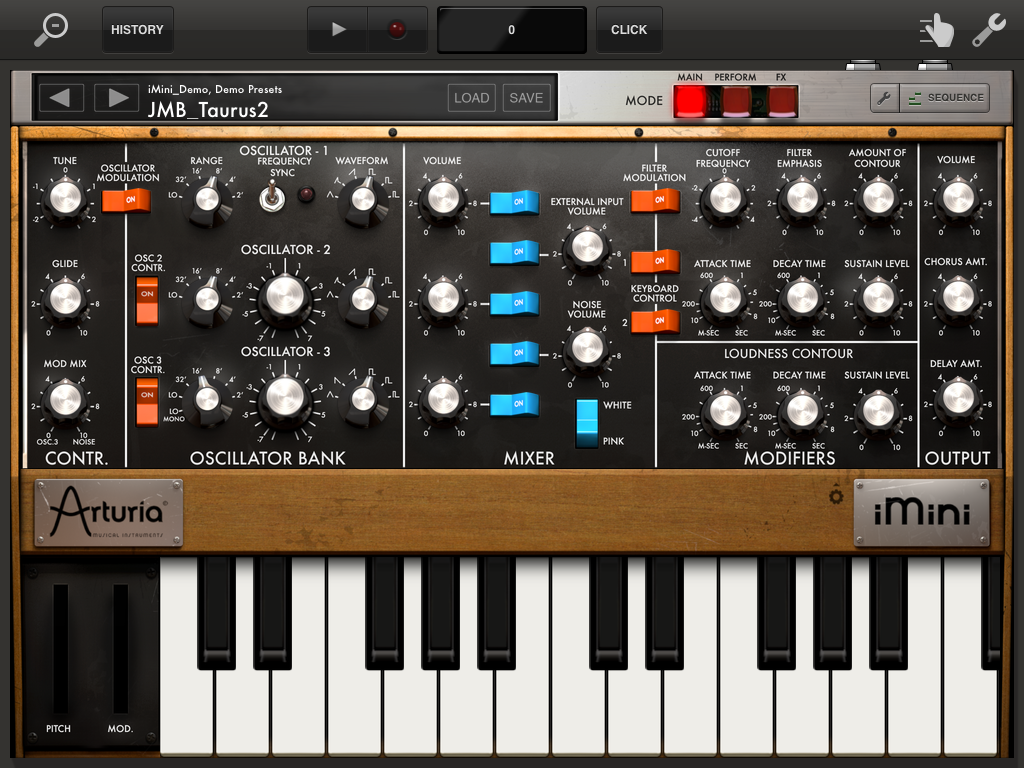Click the FILTER EMPHASIS knob

(801, 198)
